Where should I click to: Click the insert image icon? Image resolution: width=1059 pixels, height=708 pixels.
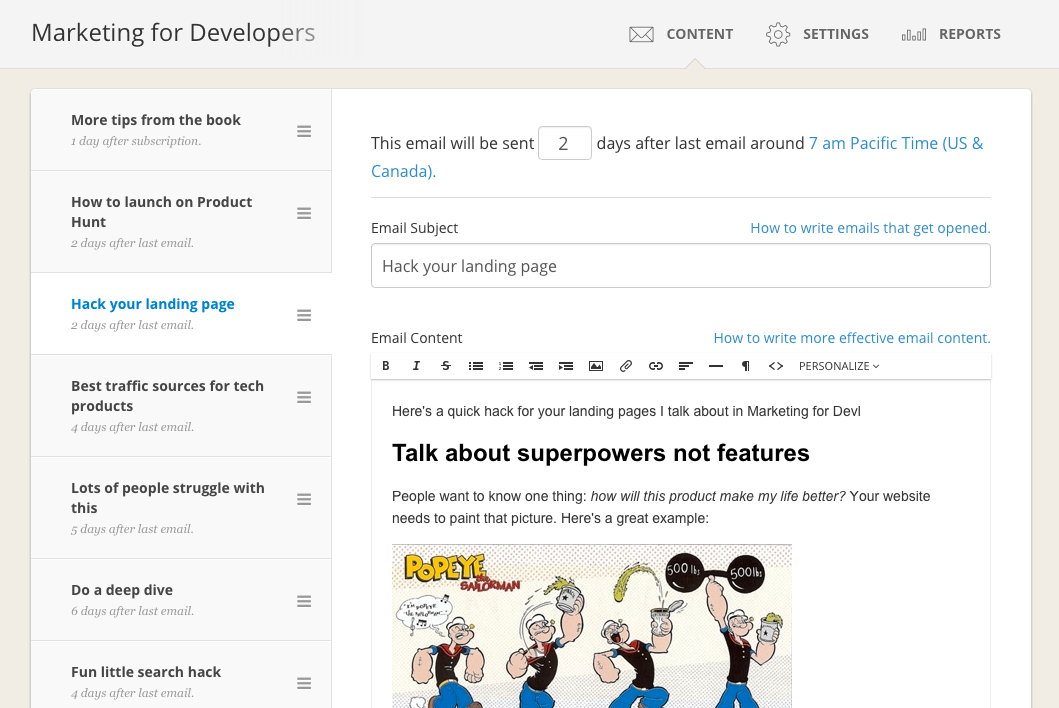[596, 366]
